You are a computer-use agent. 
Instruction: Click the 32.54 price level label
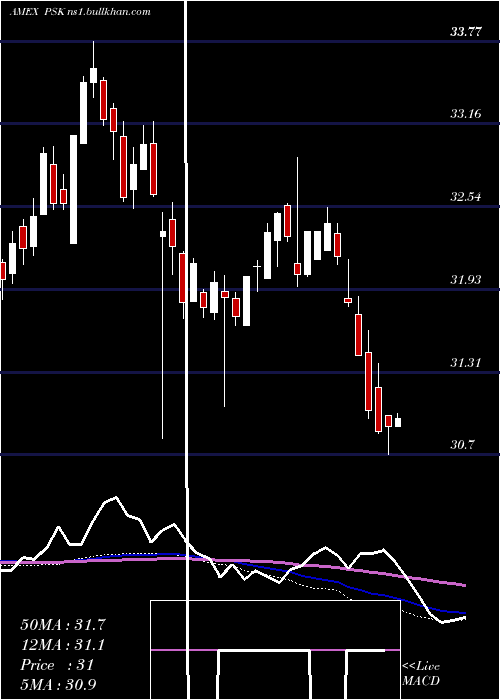pyautogui.click(x=466, y=196)
